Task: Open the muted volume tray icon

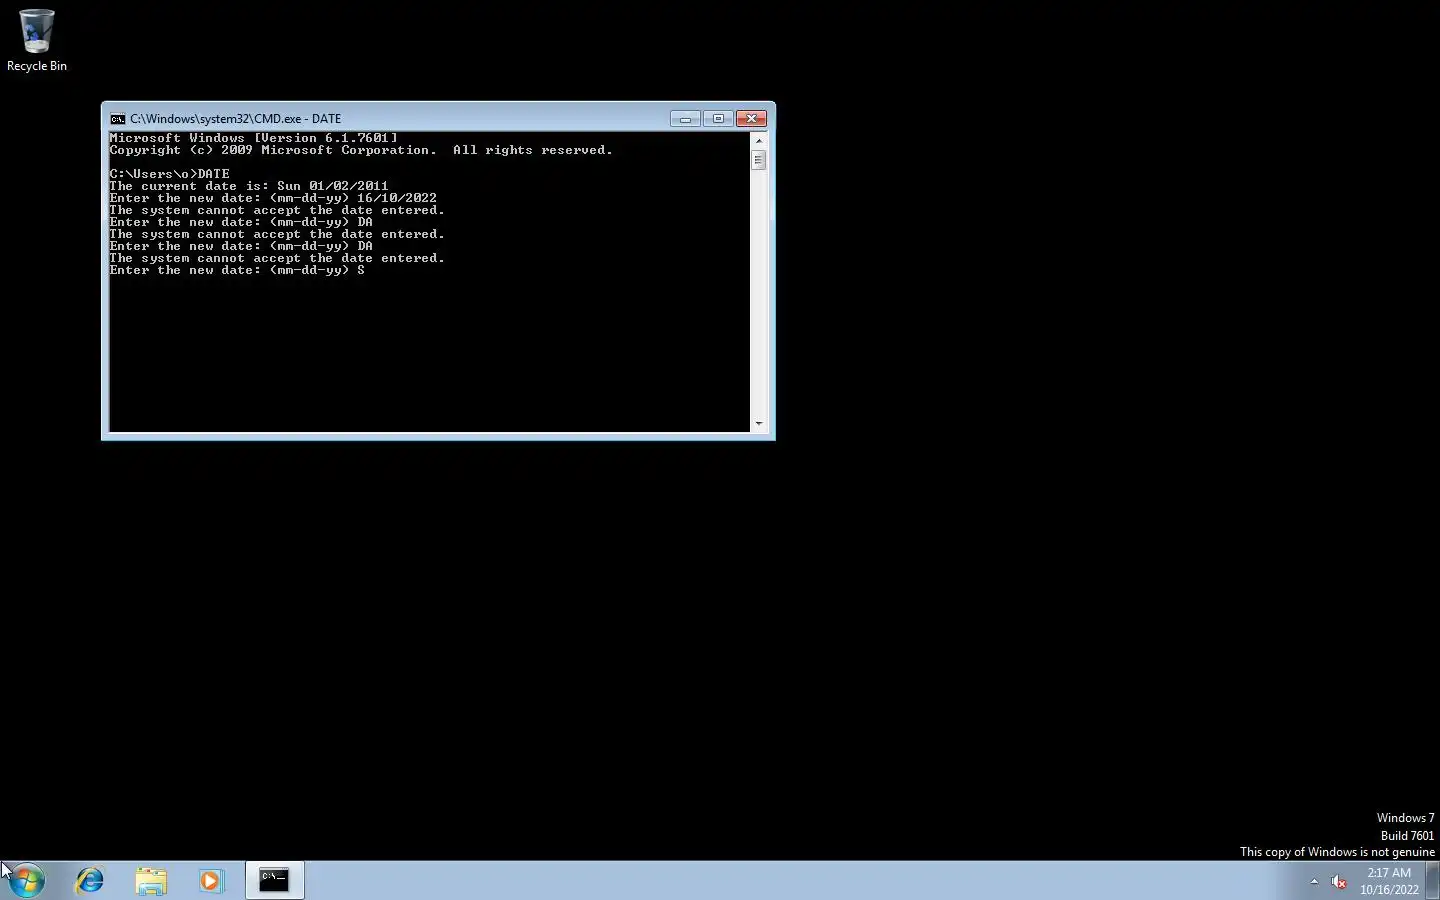Action: tap(1339, 881)
